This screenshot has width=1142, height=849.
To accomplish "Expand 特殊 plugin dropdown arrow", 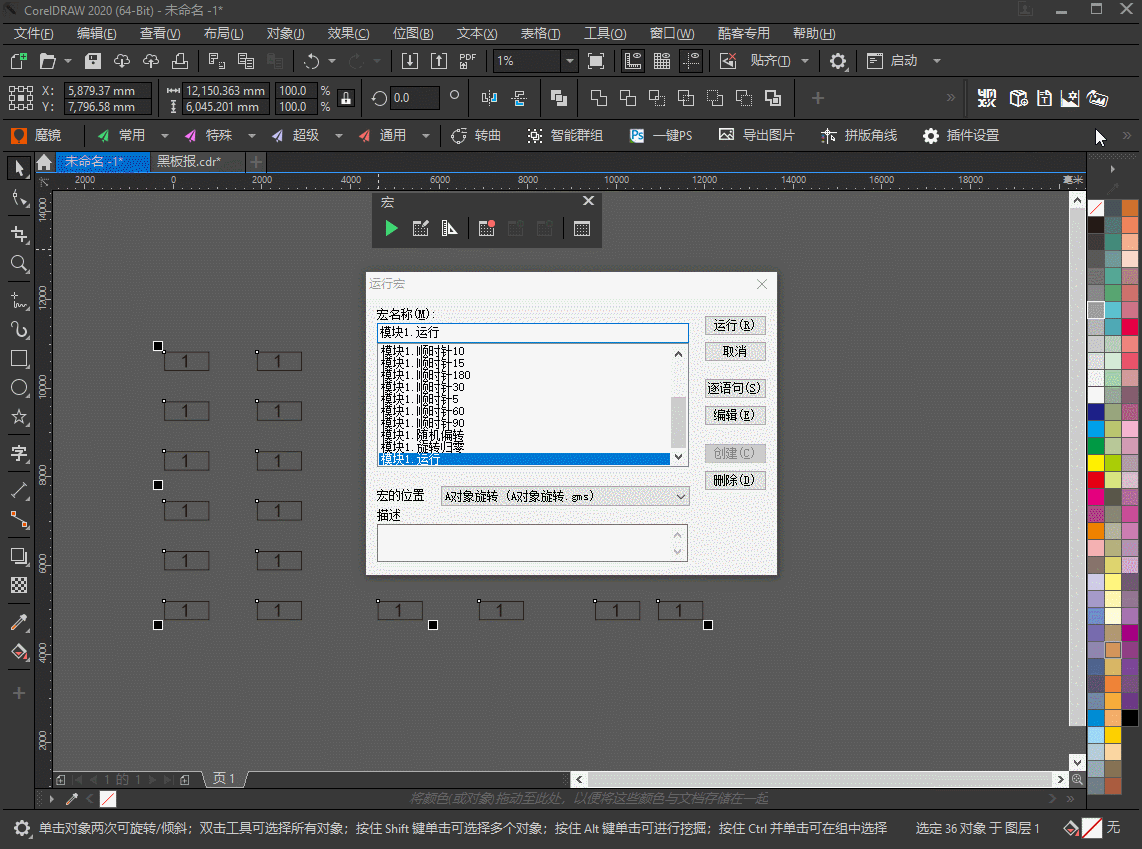I will coord(252,135).
